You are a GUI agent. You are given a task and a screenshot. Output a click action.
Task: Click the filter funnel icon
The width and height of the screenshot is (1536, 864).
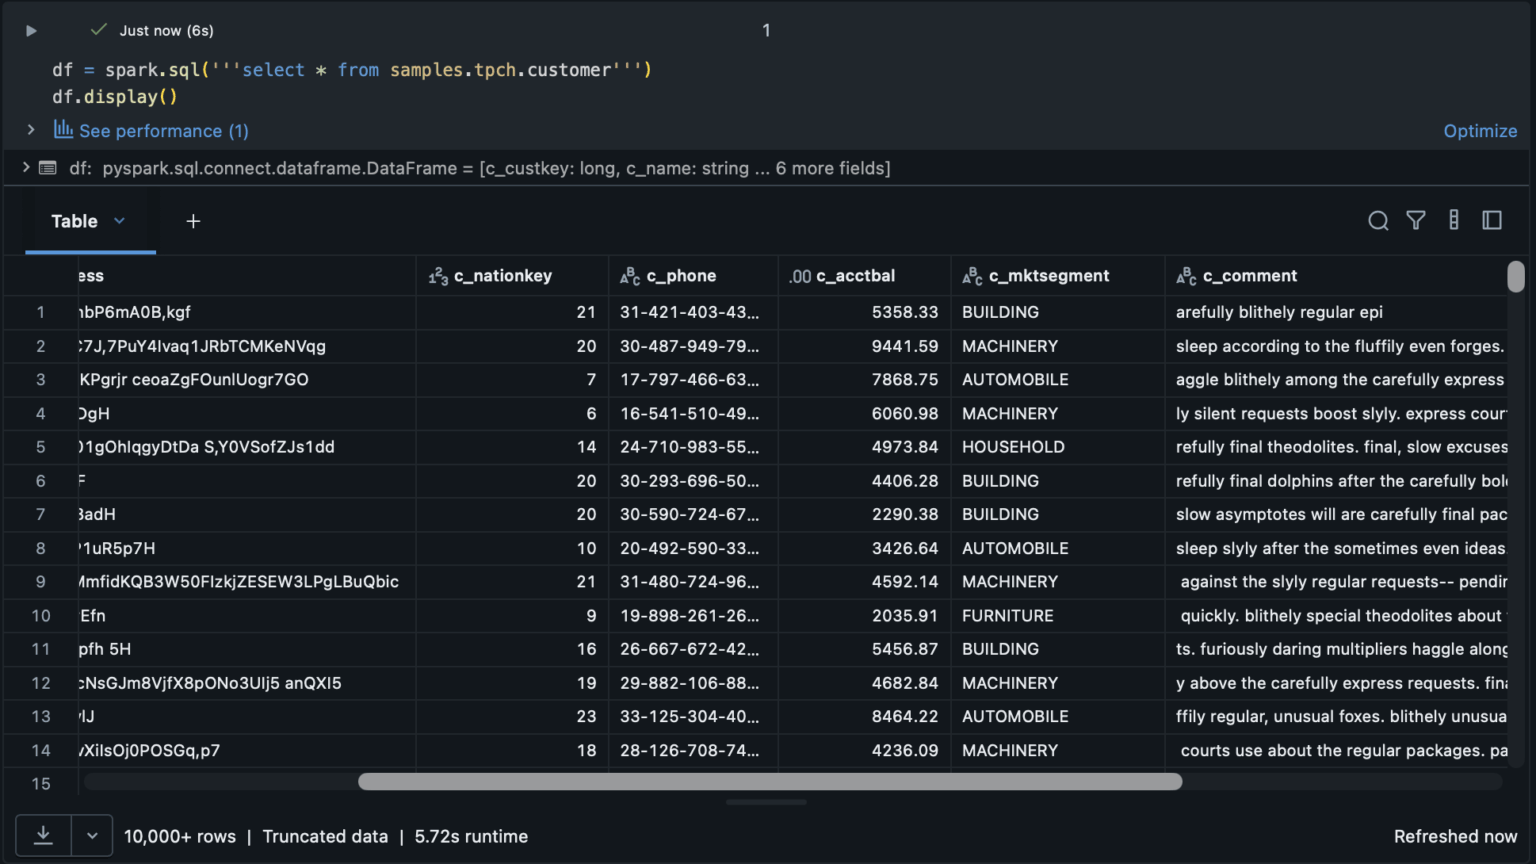(x=1416, y=221)
